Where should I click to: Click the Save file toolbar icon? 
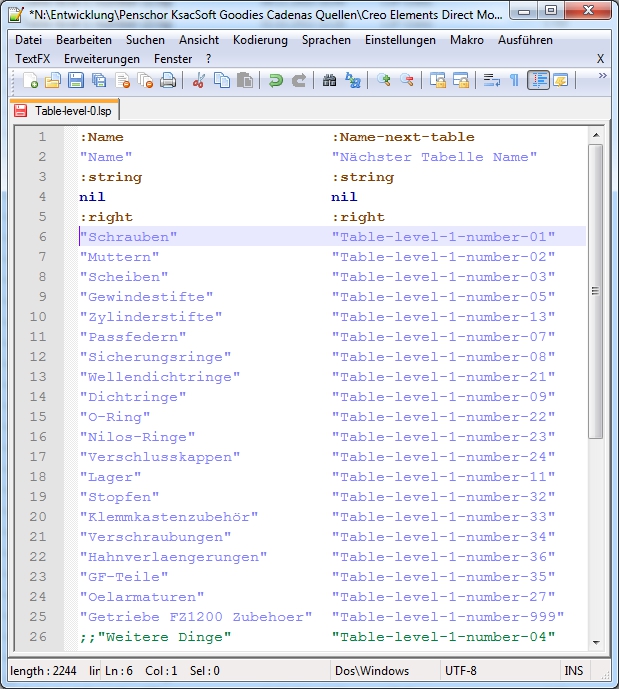coord(76,81)
